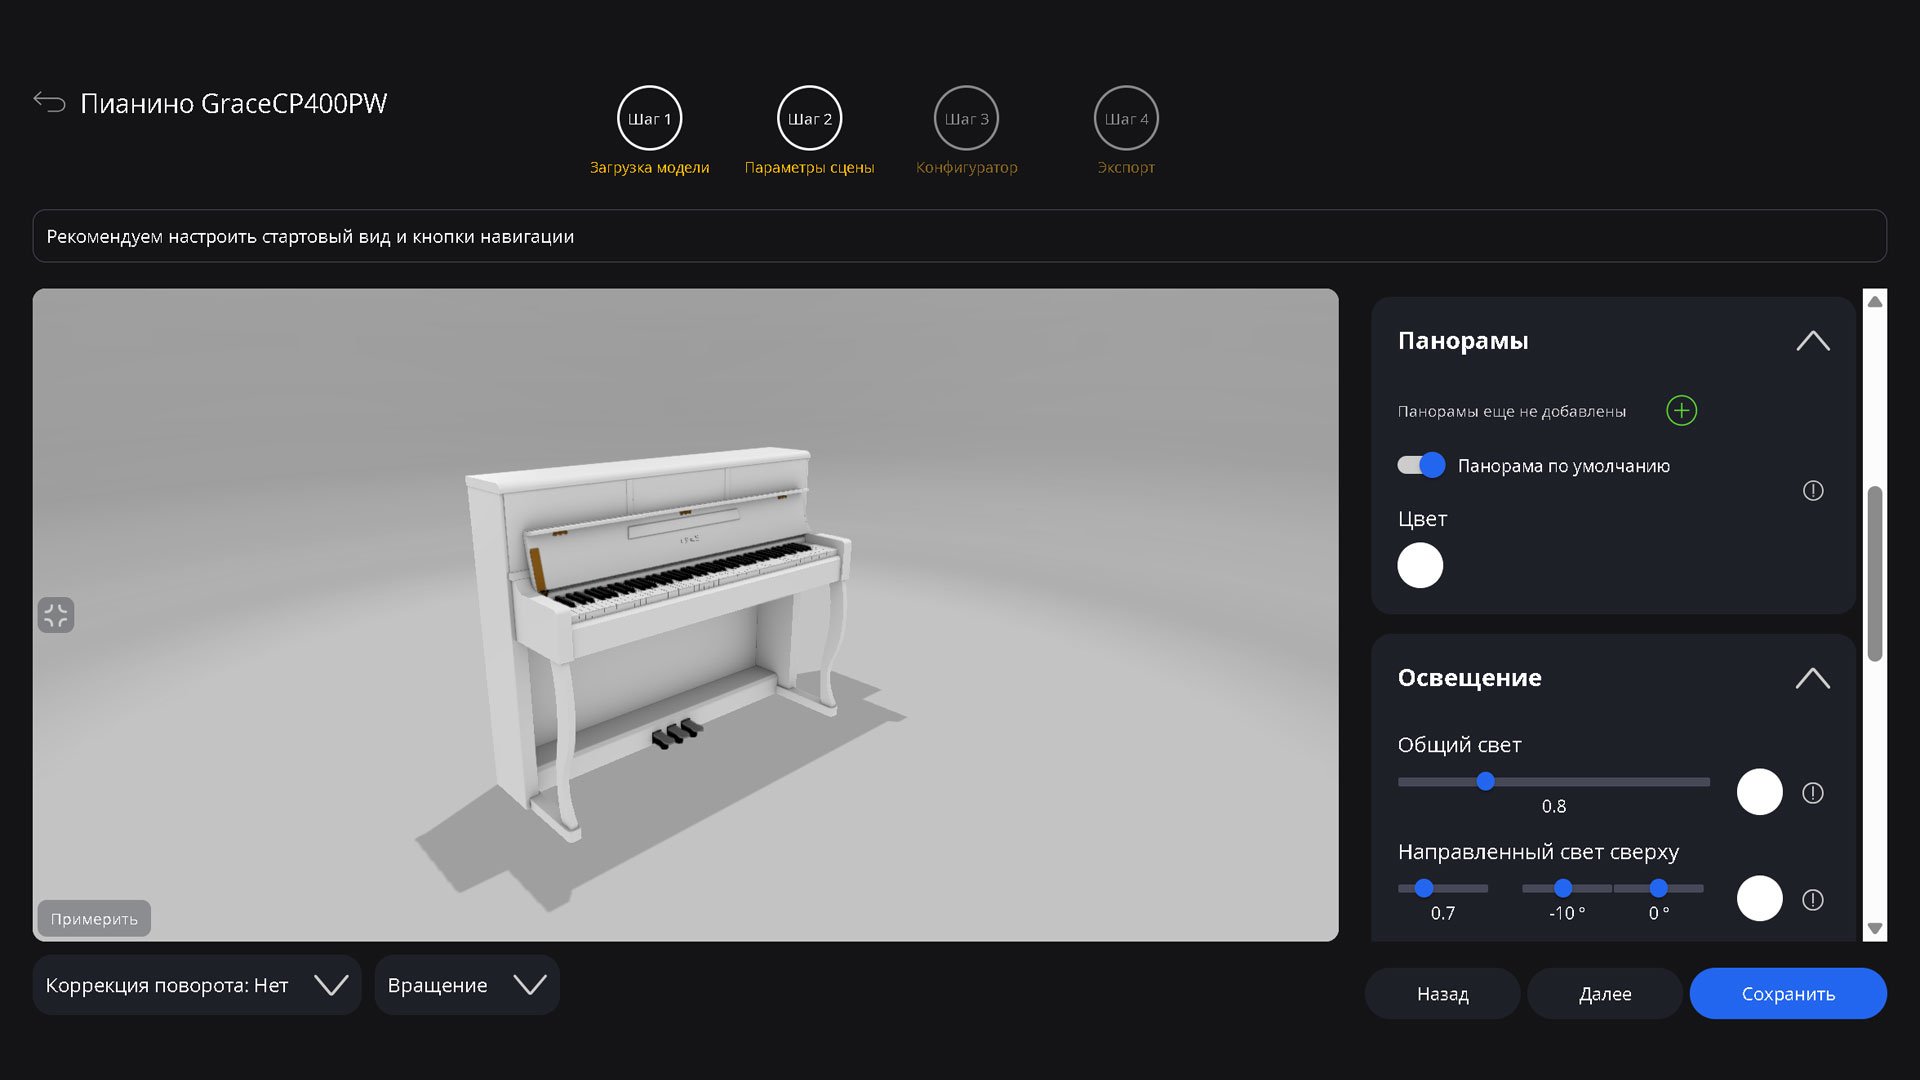Click the green plus to add a panorama
The image size is (1920, 1080).
1681,411
